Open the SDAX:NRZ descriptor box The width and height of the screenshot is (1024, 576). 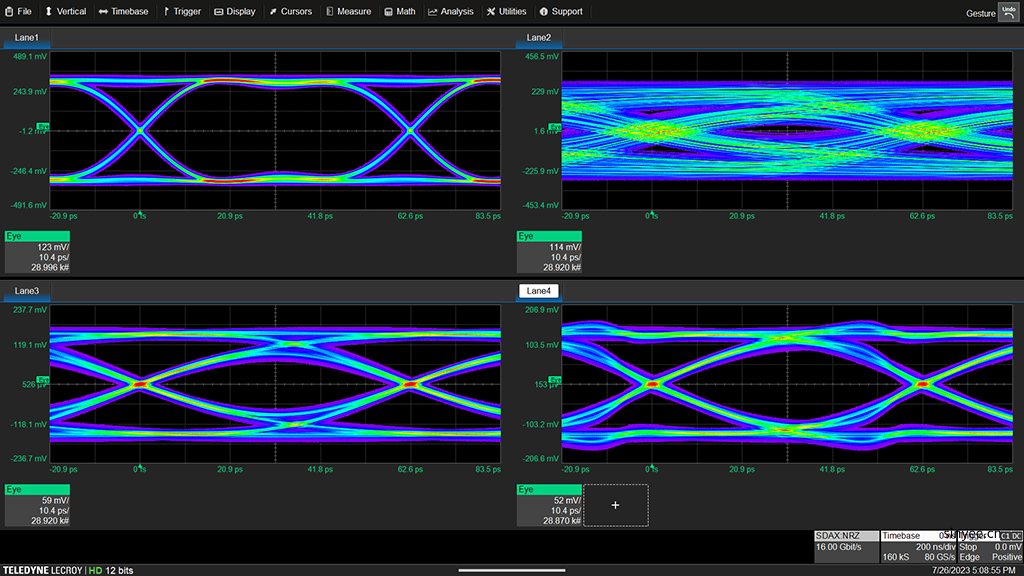point(846,547)
